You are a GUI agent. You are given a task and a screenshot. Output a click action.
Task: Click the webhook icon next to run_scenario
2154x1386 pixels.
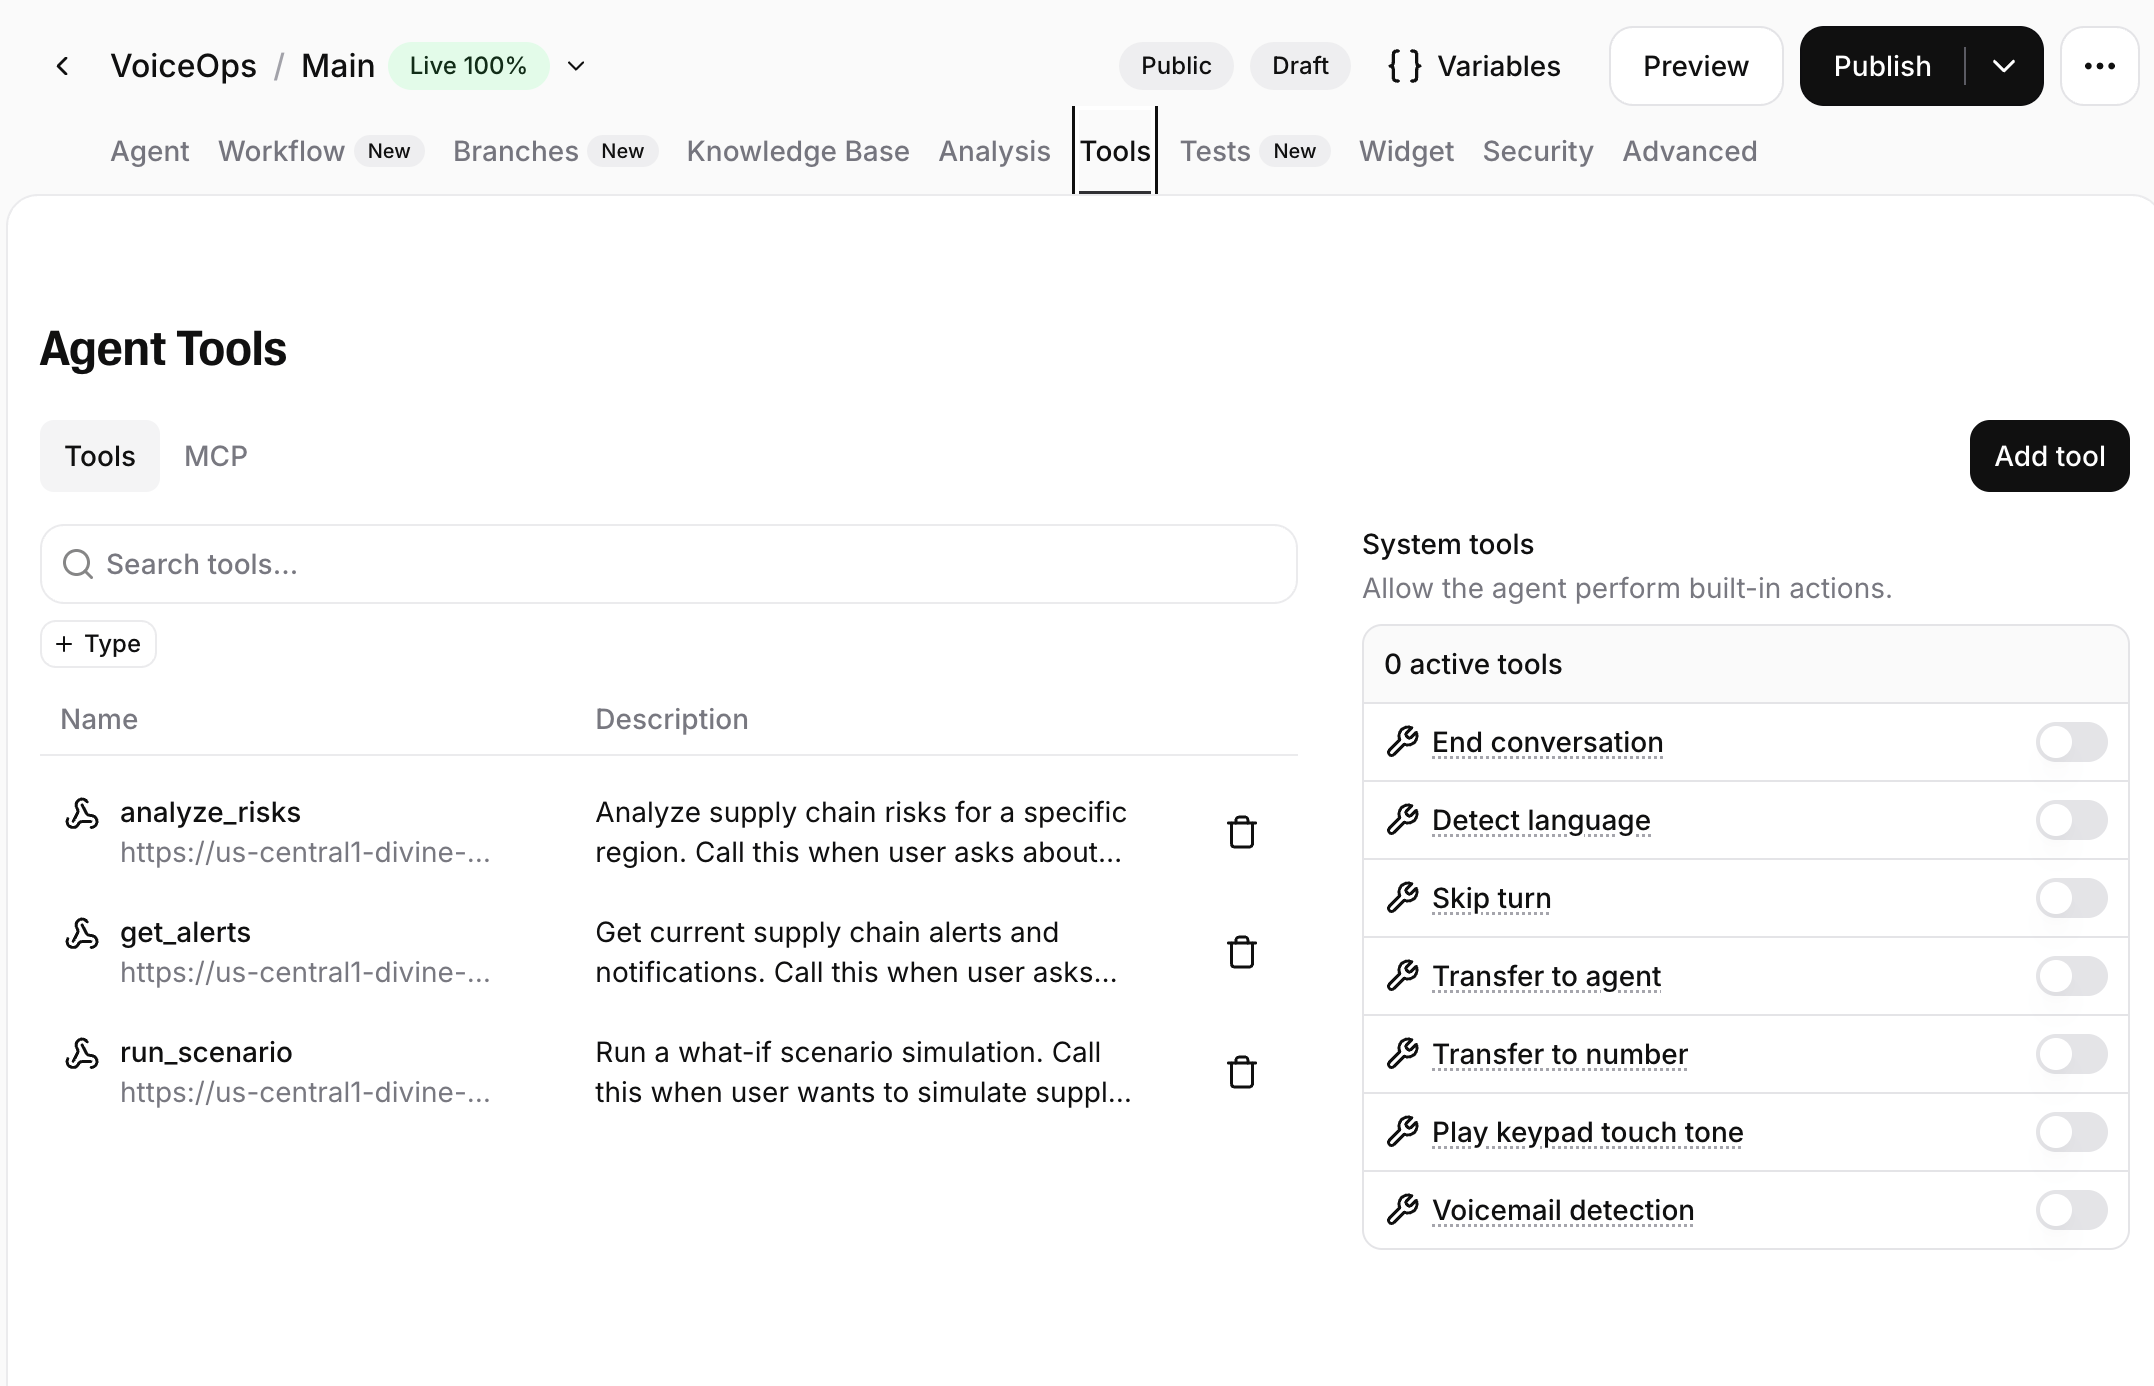(x=82, y=1054)
